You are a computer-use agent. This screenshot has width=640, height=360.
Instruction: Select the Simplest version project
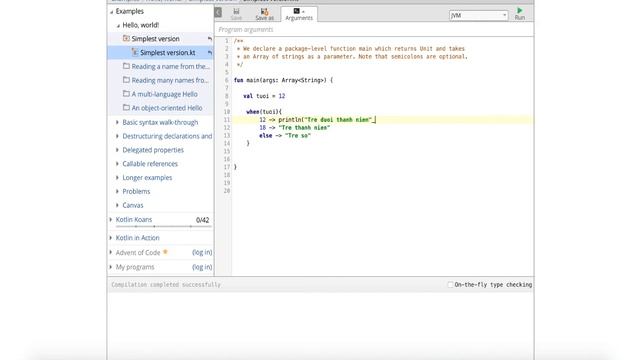point(156,39)
